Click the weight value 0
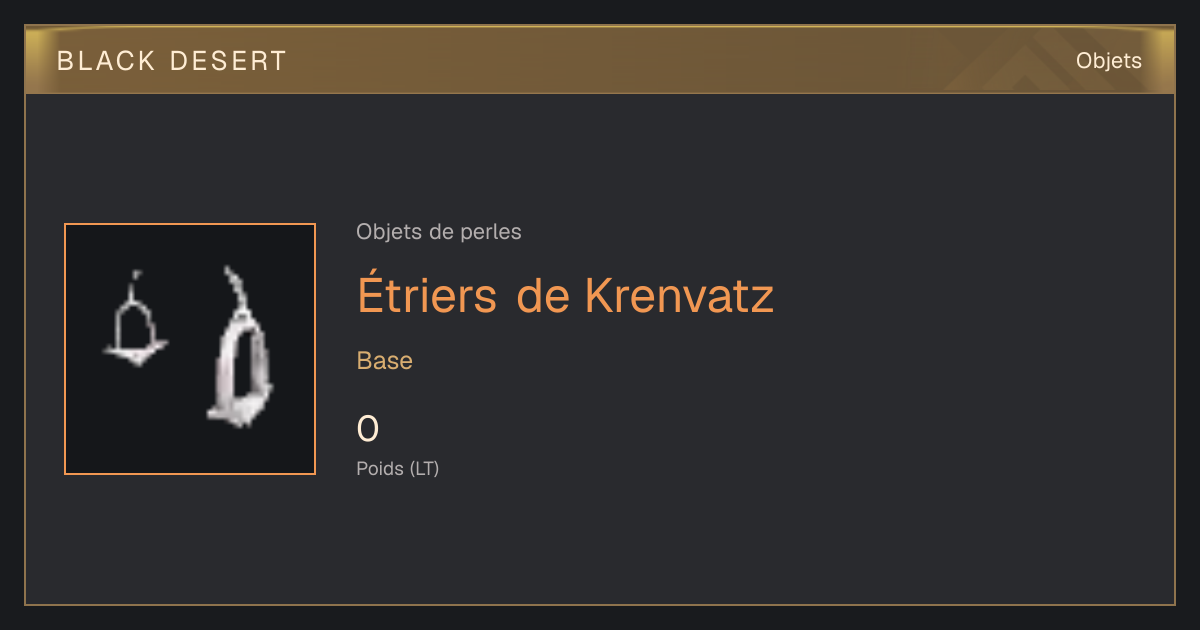Screen dimensions: 1200x630 pos(368,430)
